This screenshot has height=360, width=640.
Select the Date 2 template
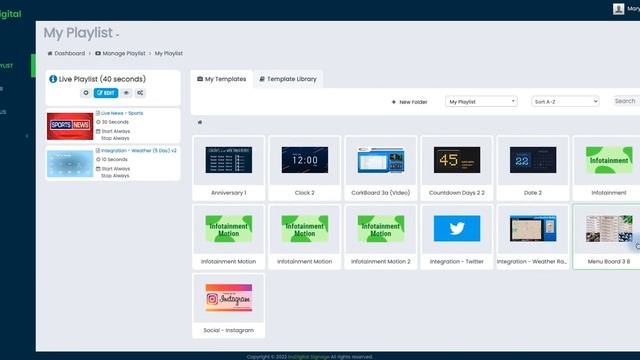[x=533, y=168]
